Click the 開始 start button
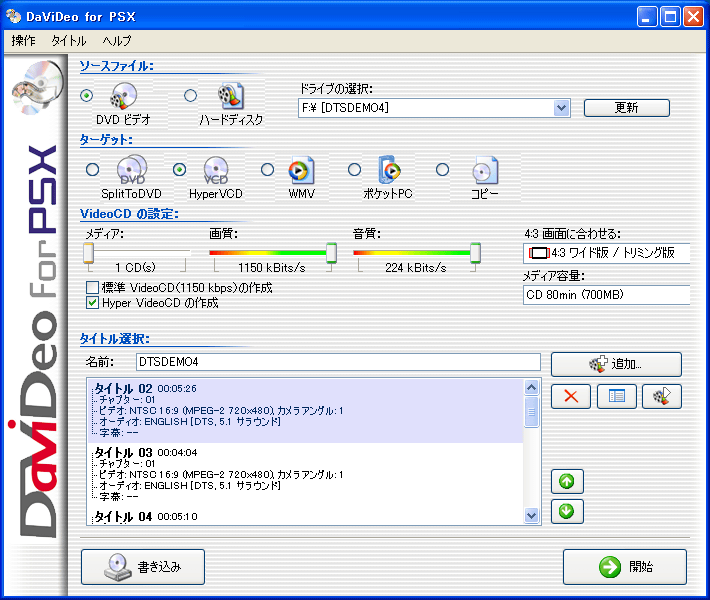710x600 pixels. pyautogui.click(x=625, y=567)
